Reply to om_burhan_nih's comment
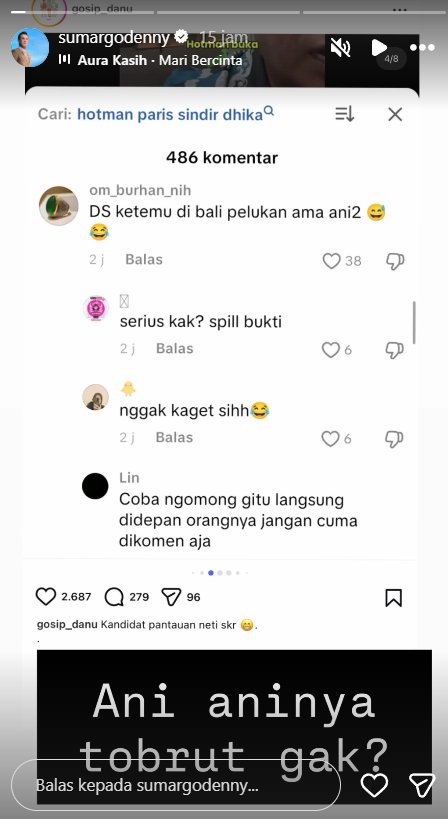448x819 pixels. [144, 260]
